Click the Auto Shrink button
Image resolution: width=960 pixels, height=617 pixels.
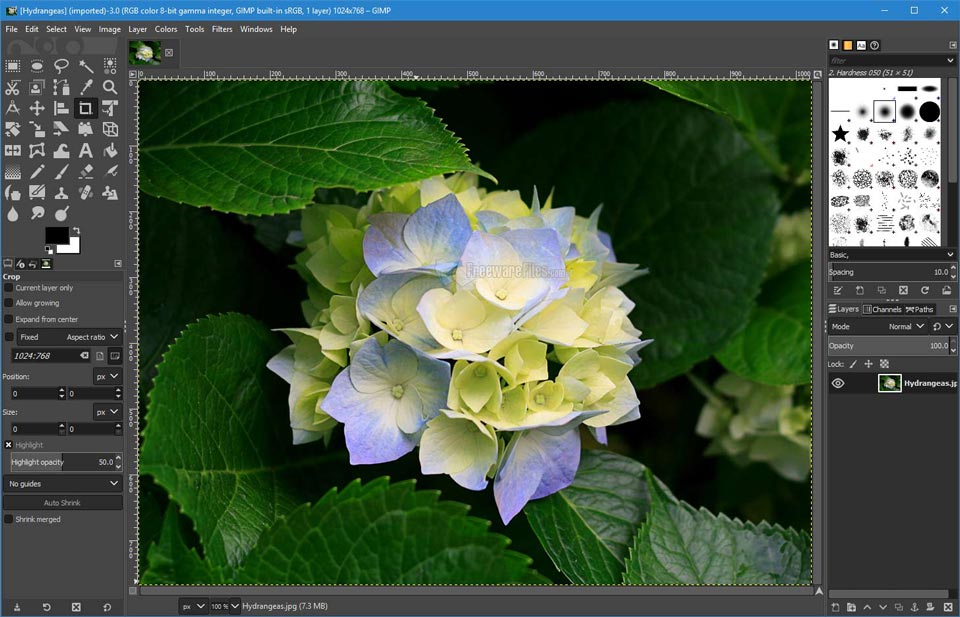click(x=62, y=501)
